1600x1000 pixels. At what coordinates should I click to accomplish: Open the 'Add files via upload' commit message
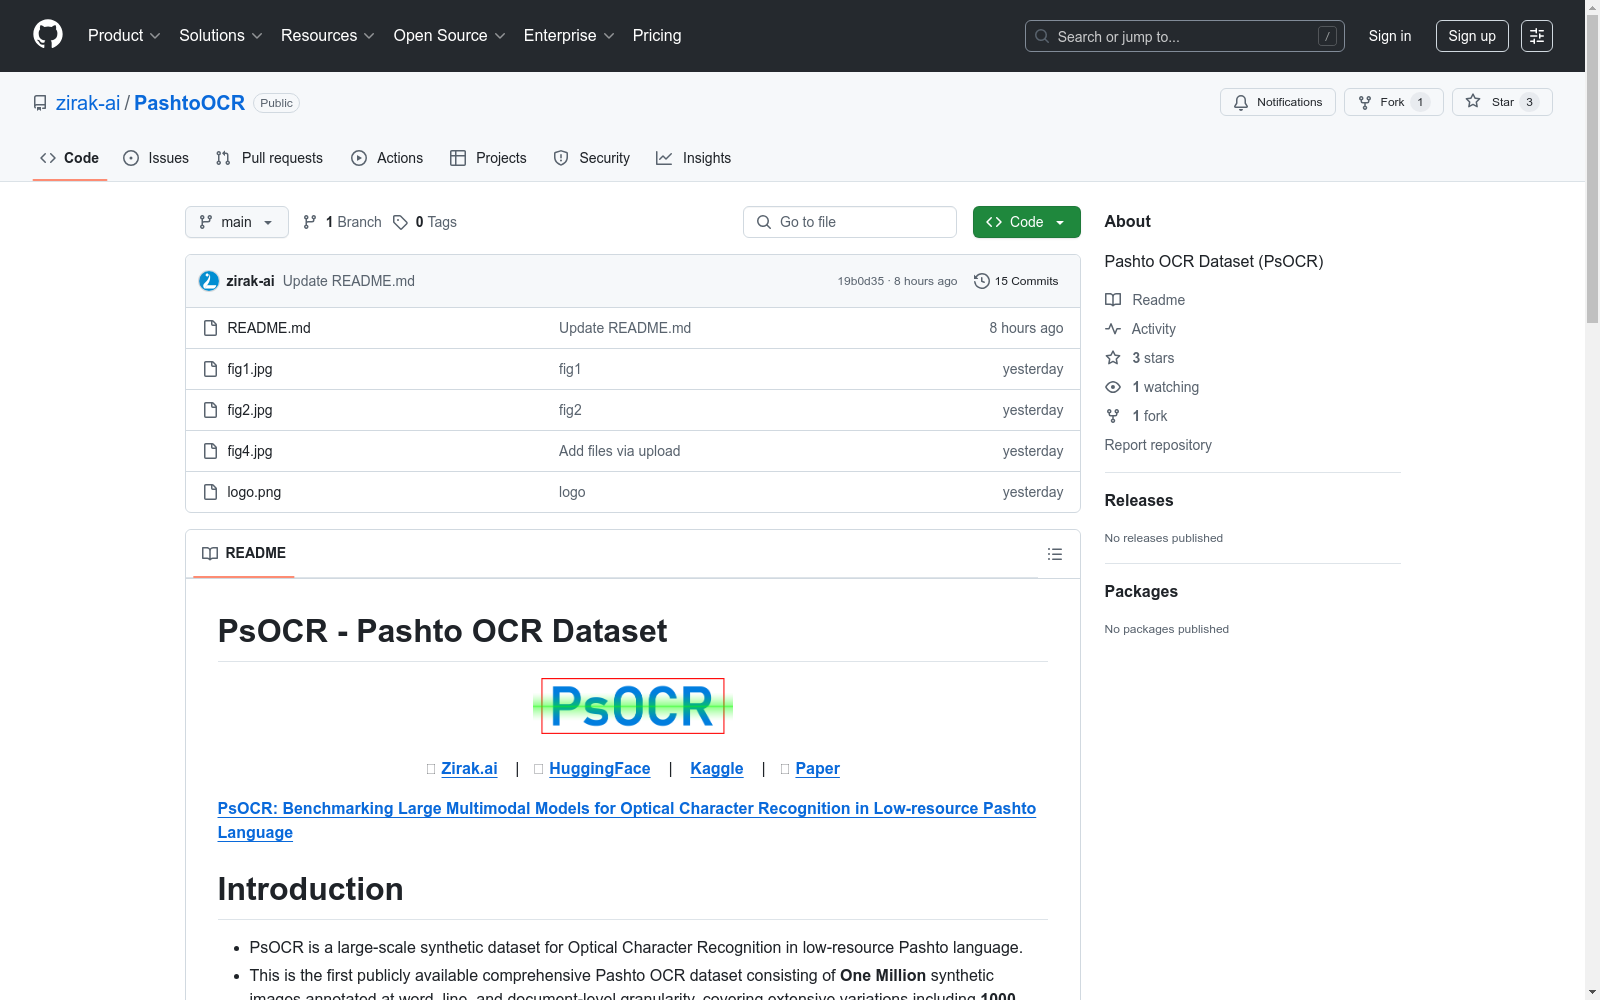point(620,451)
